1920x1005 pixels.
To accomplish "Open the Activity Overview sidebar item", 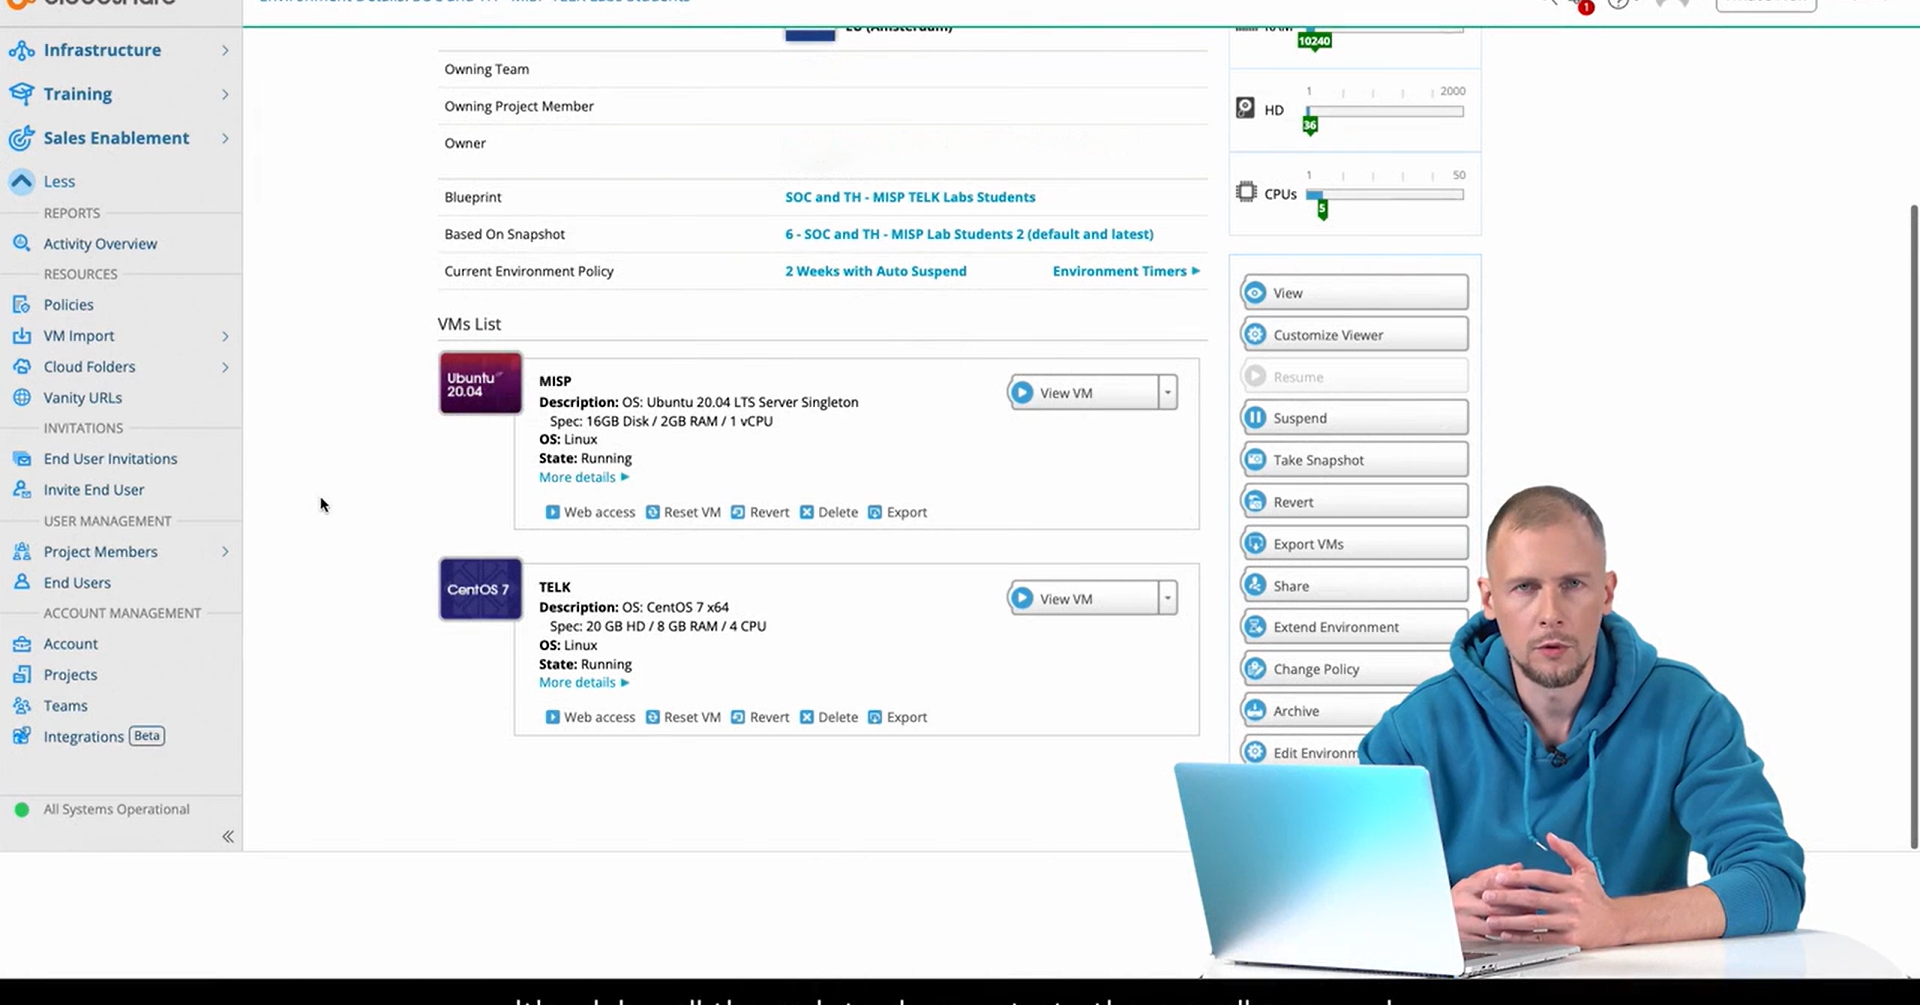I will coord(100,243).
